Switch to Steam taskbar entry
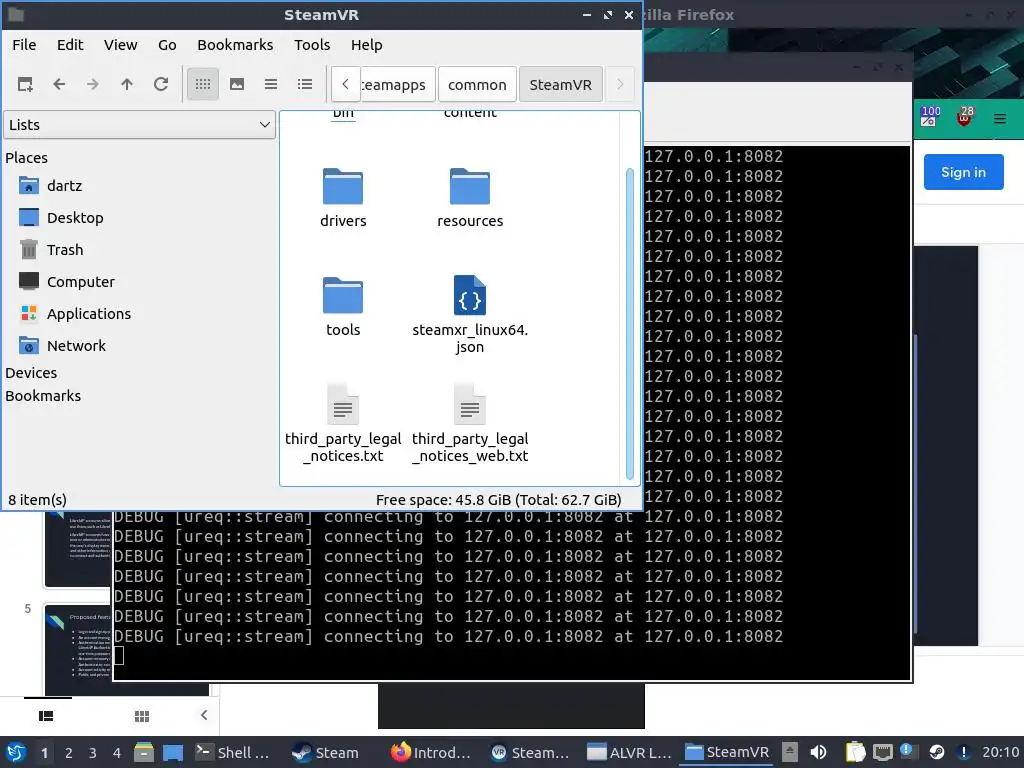 326,752
